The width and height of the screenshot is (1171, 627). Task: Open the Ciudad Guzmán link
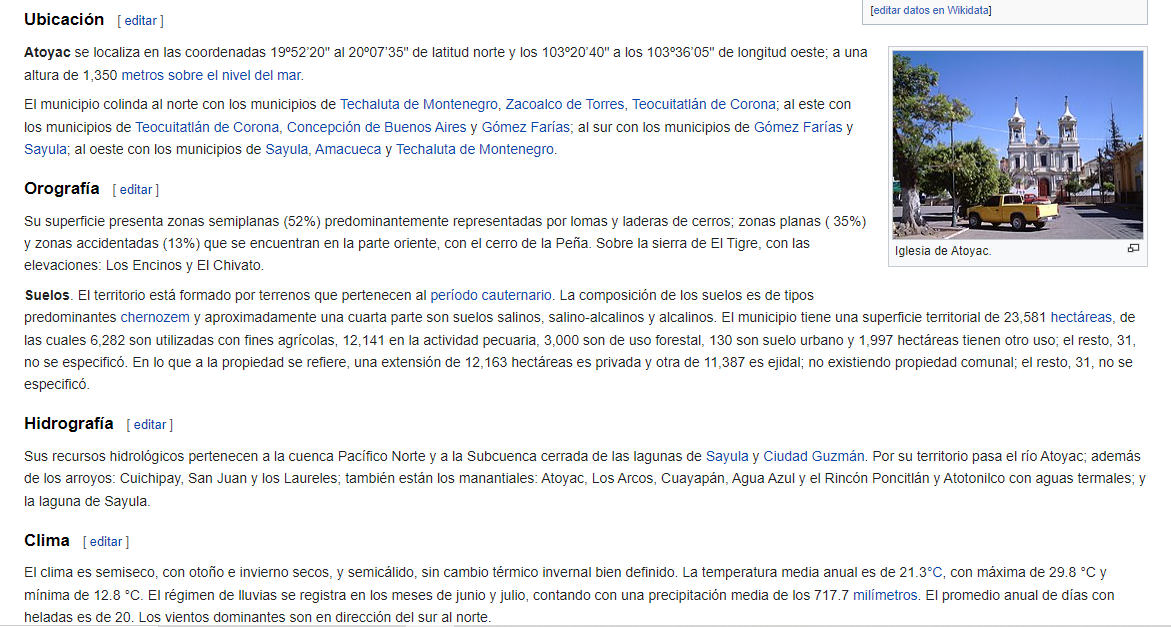(813, 457)
